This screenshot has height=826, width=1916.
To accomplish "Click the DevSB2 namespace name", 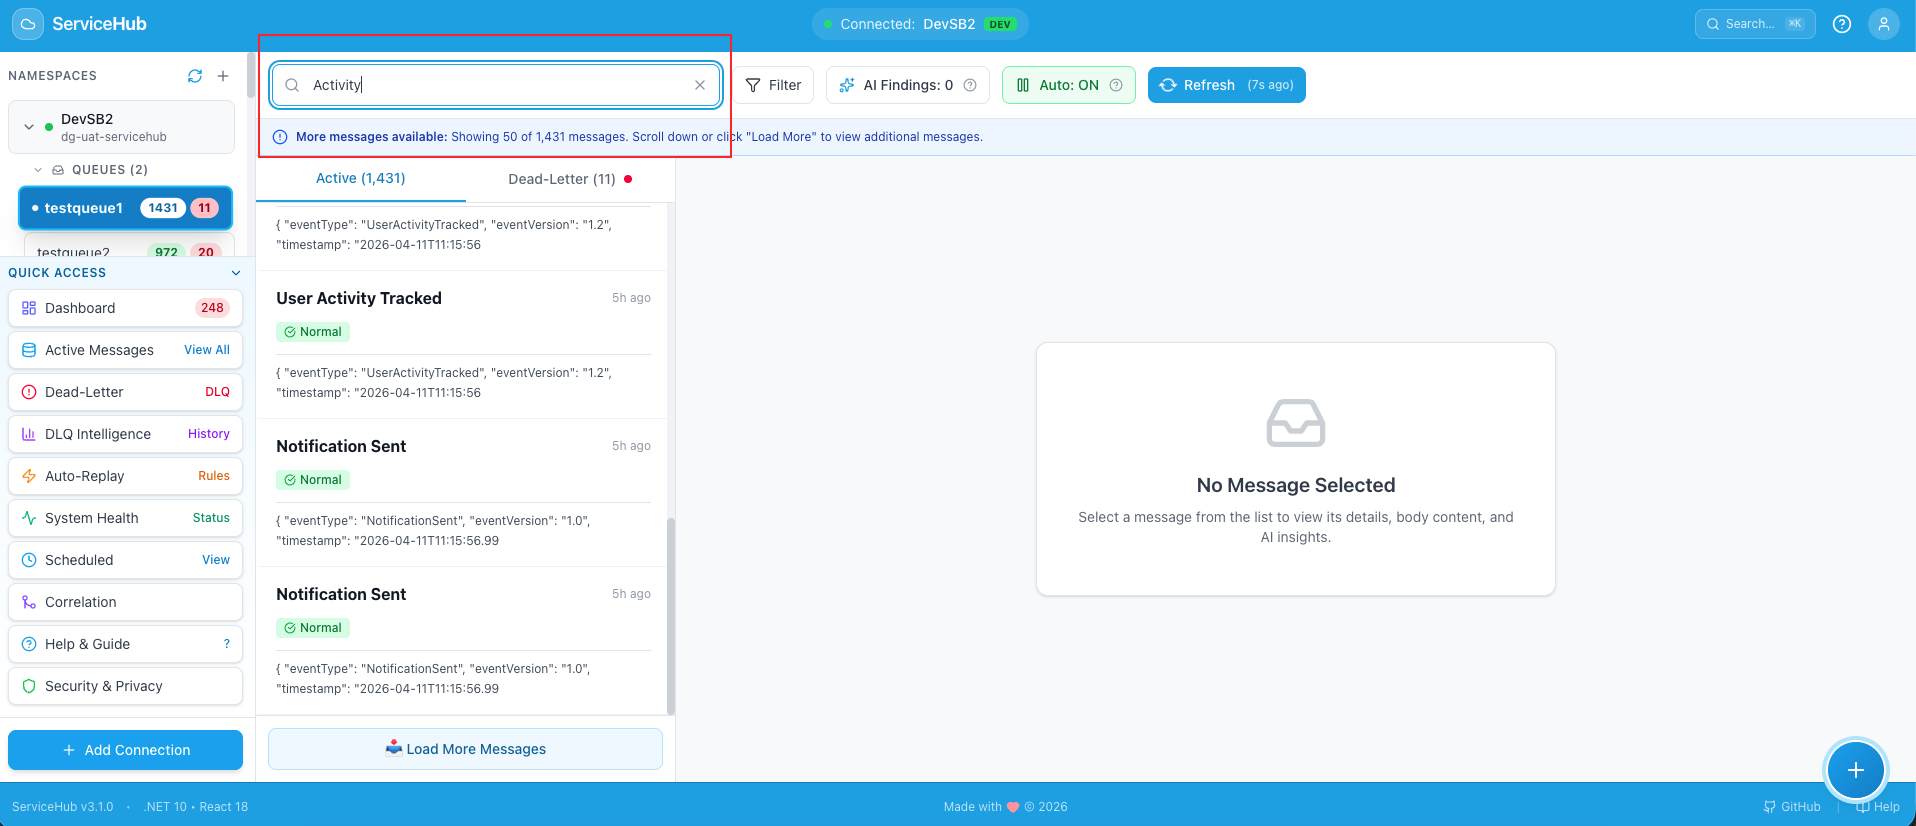I will 87,119.
